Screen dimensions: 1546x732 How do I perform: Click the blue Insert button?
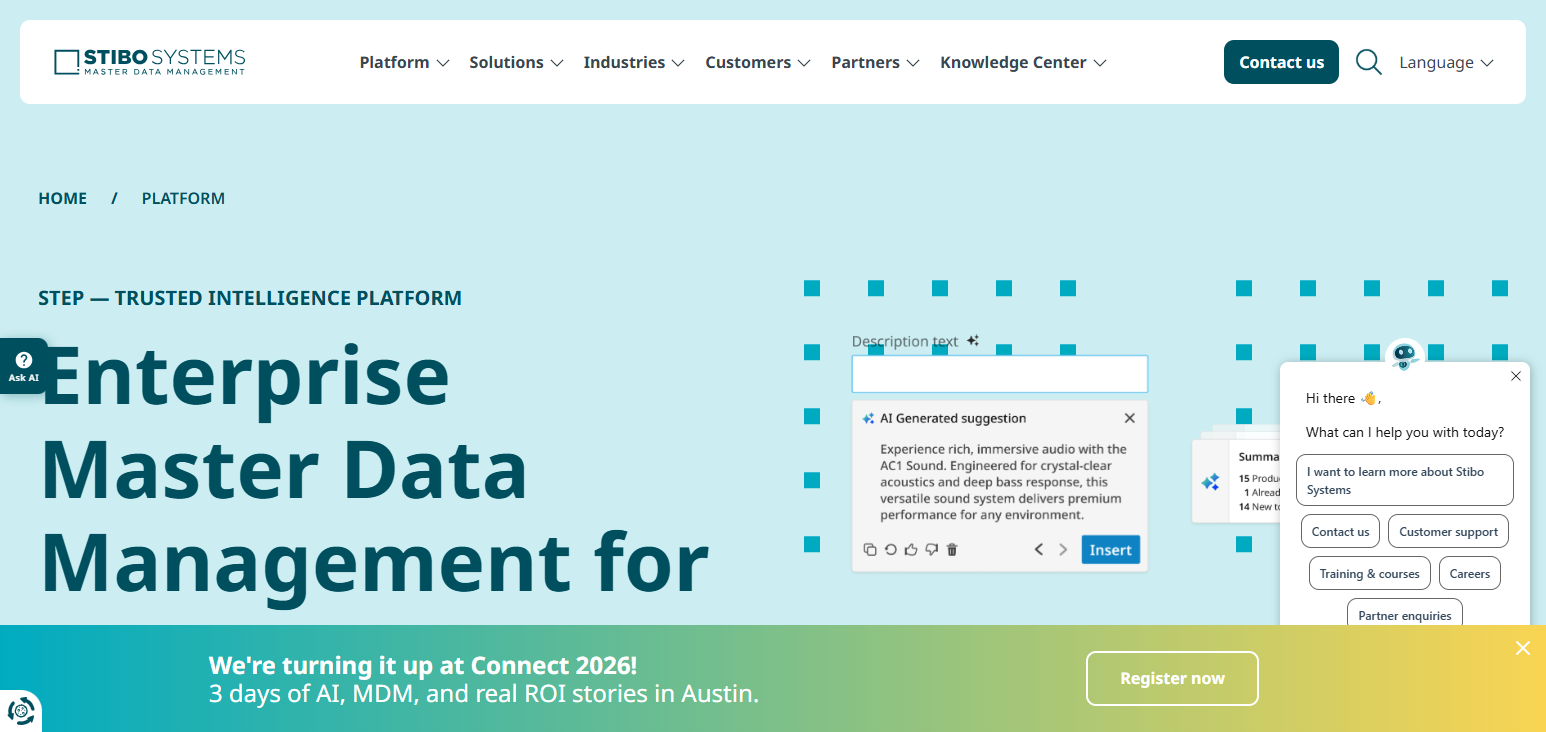point(1110,550)
